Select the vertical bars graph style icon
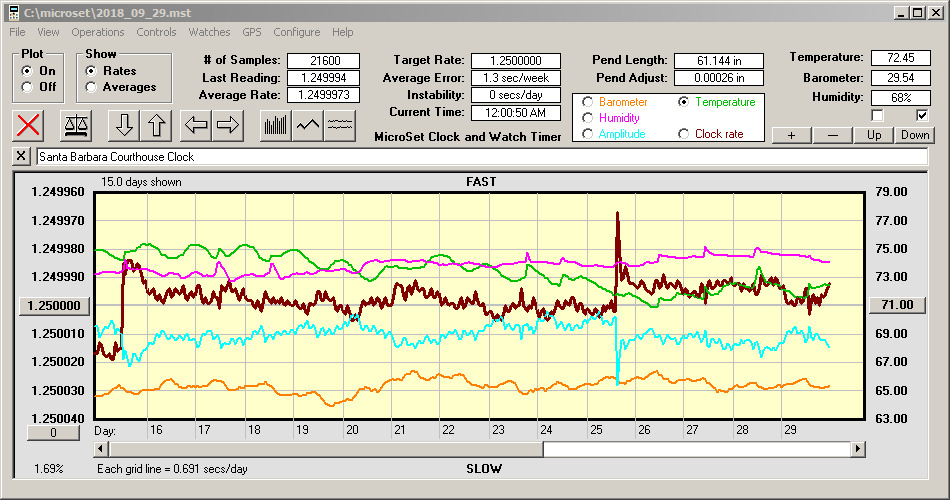The height and width of the screenshot is (500, 950). click(276, 125)
